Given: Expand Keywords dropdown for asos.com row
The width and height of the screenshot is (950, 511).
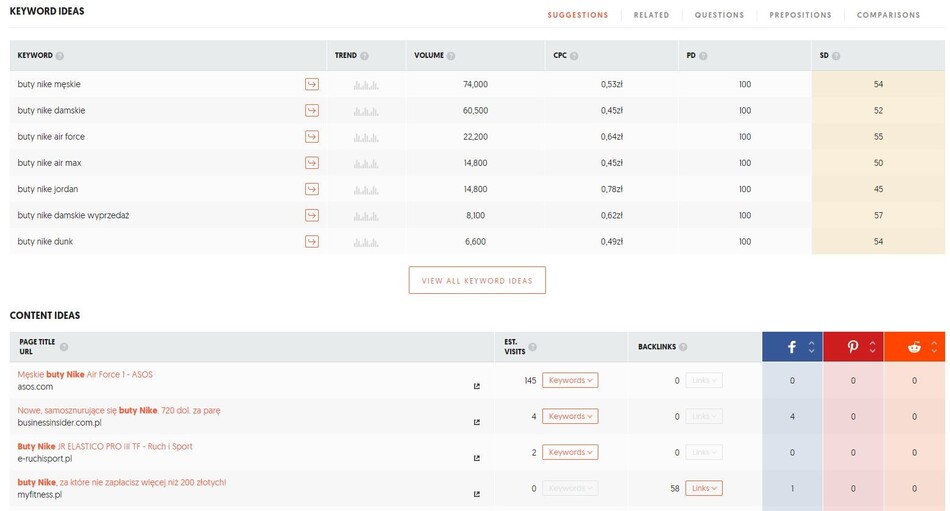Looking at the screenshot, I should (x=570, y=380).
